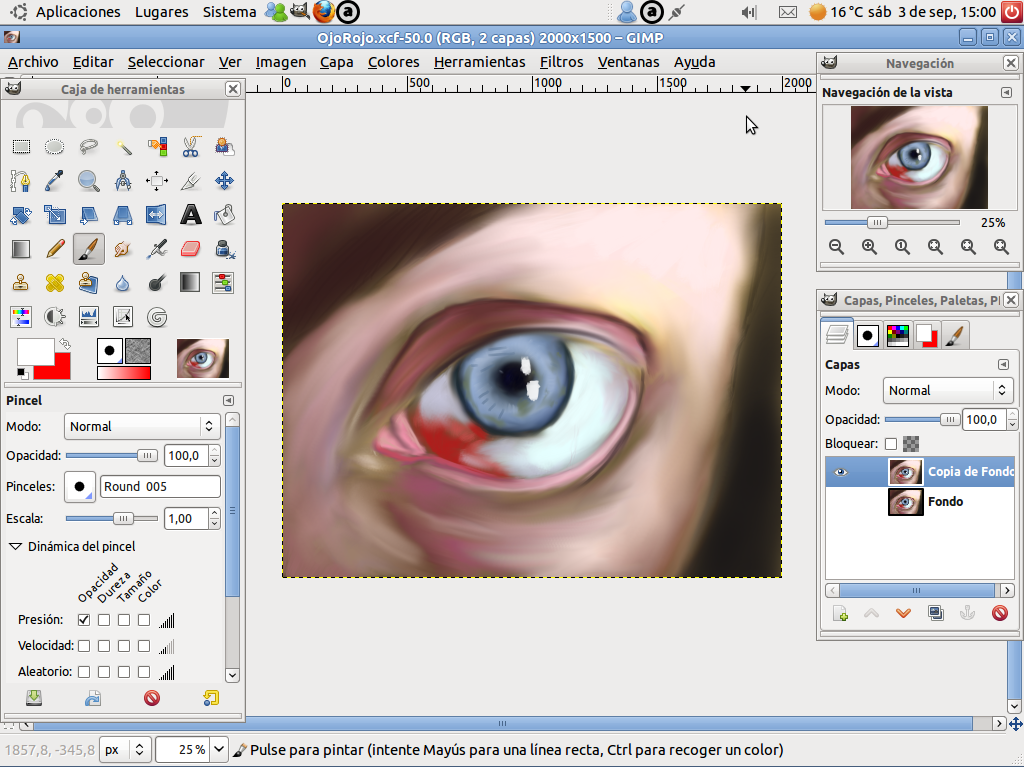
Task: Open the Aplicaciones system menu
Action: coord(77,12)
